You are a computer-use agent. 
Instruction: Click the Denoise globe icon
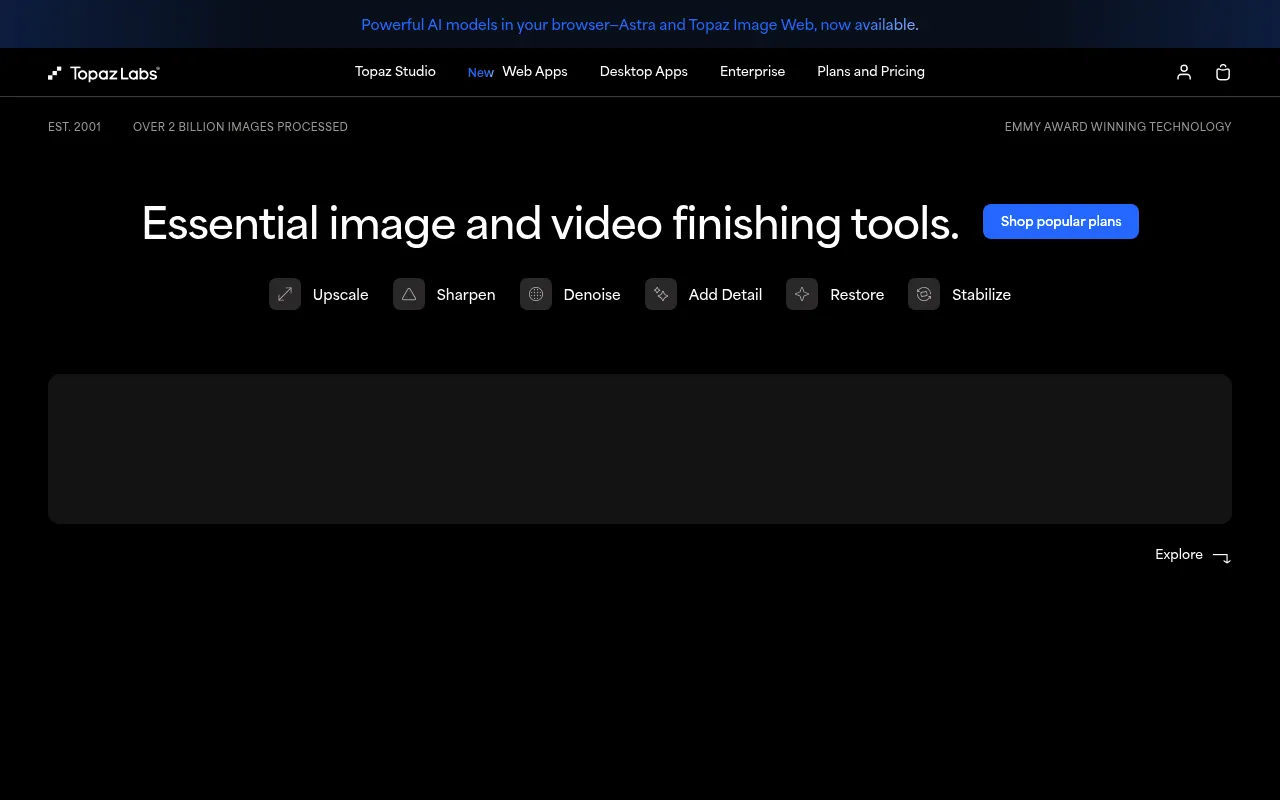pos(536,294)
